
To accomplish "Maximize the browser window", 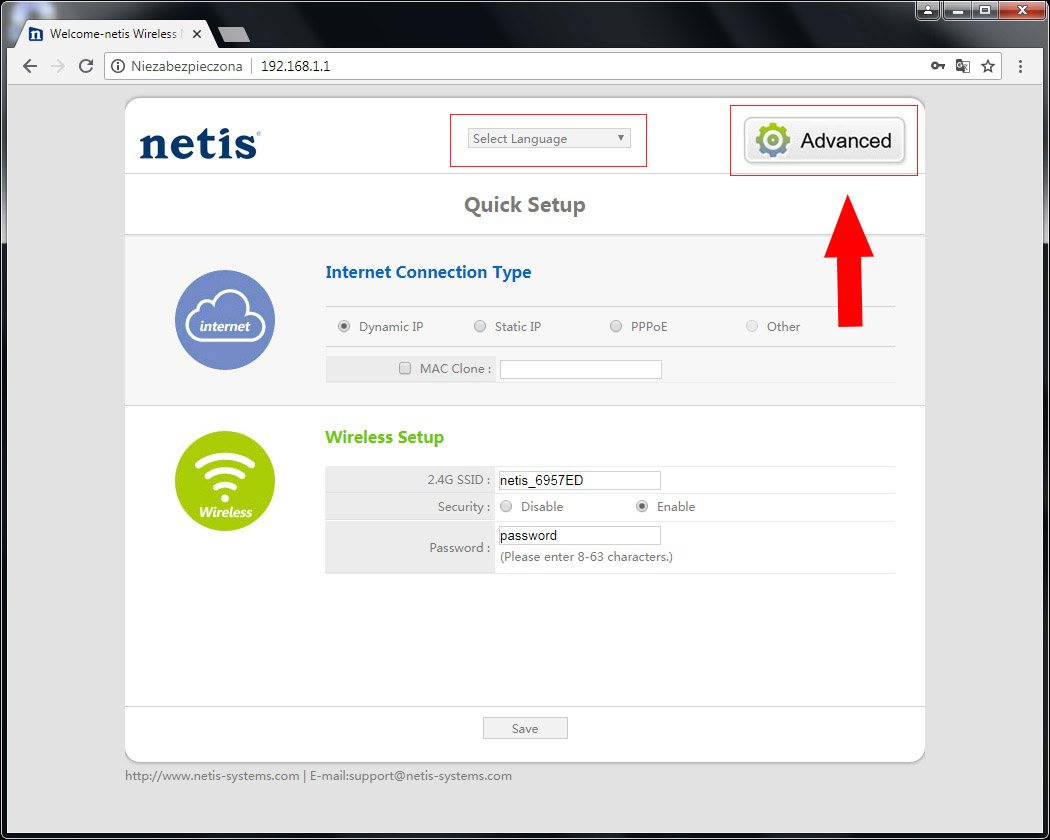I will point(985,10).
